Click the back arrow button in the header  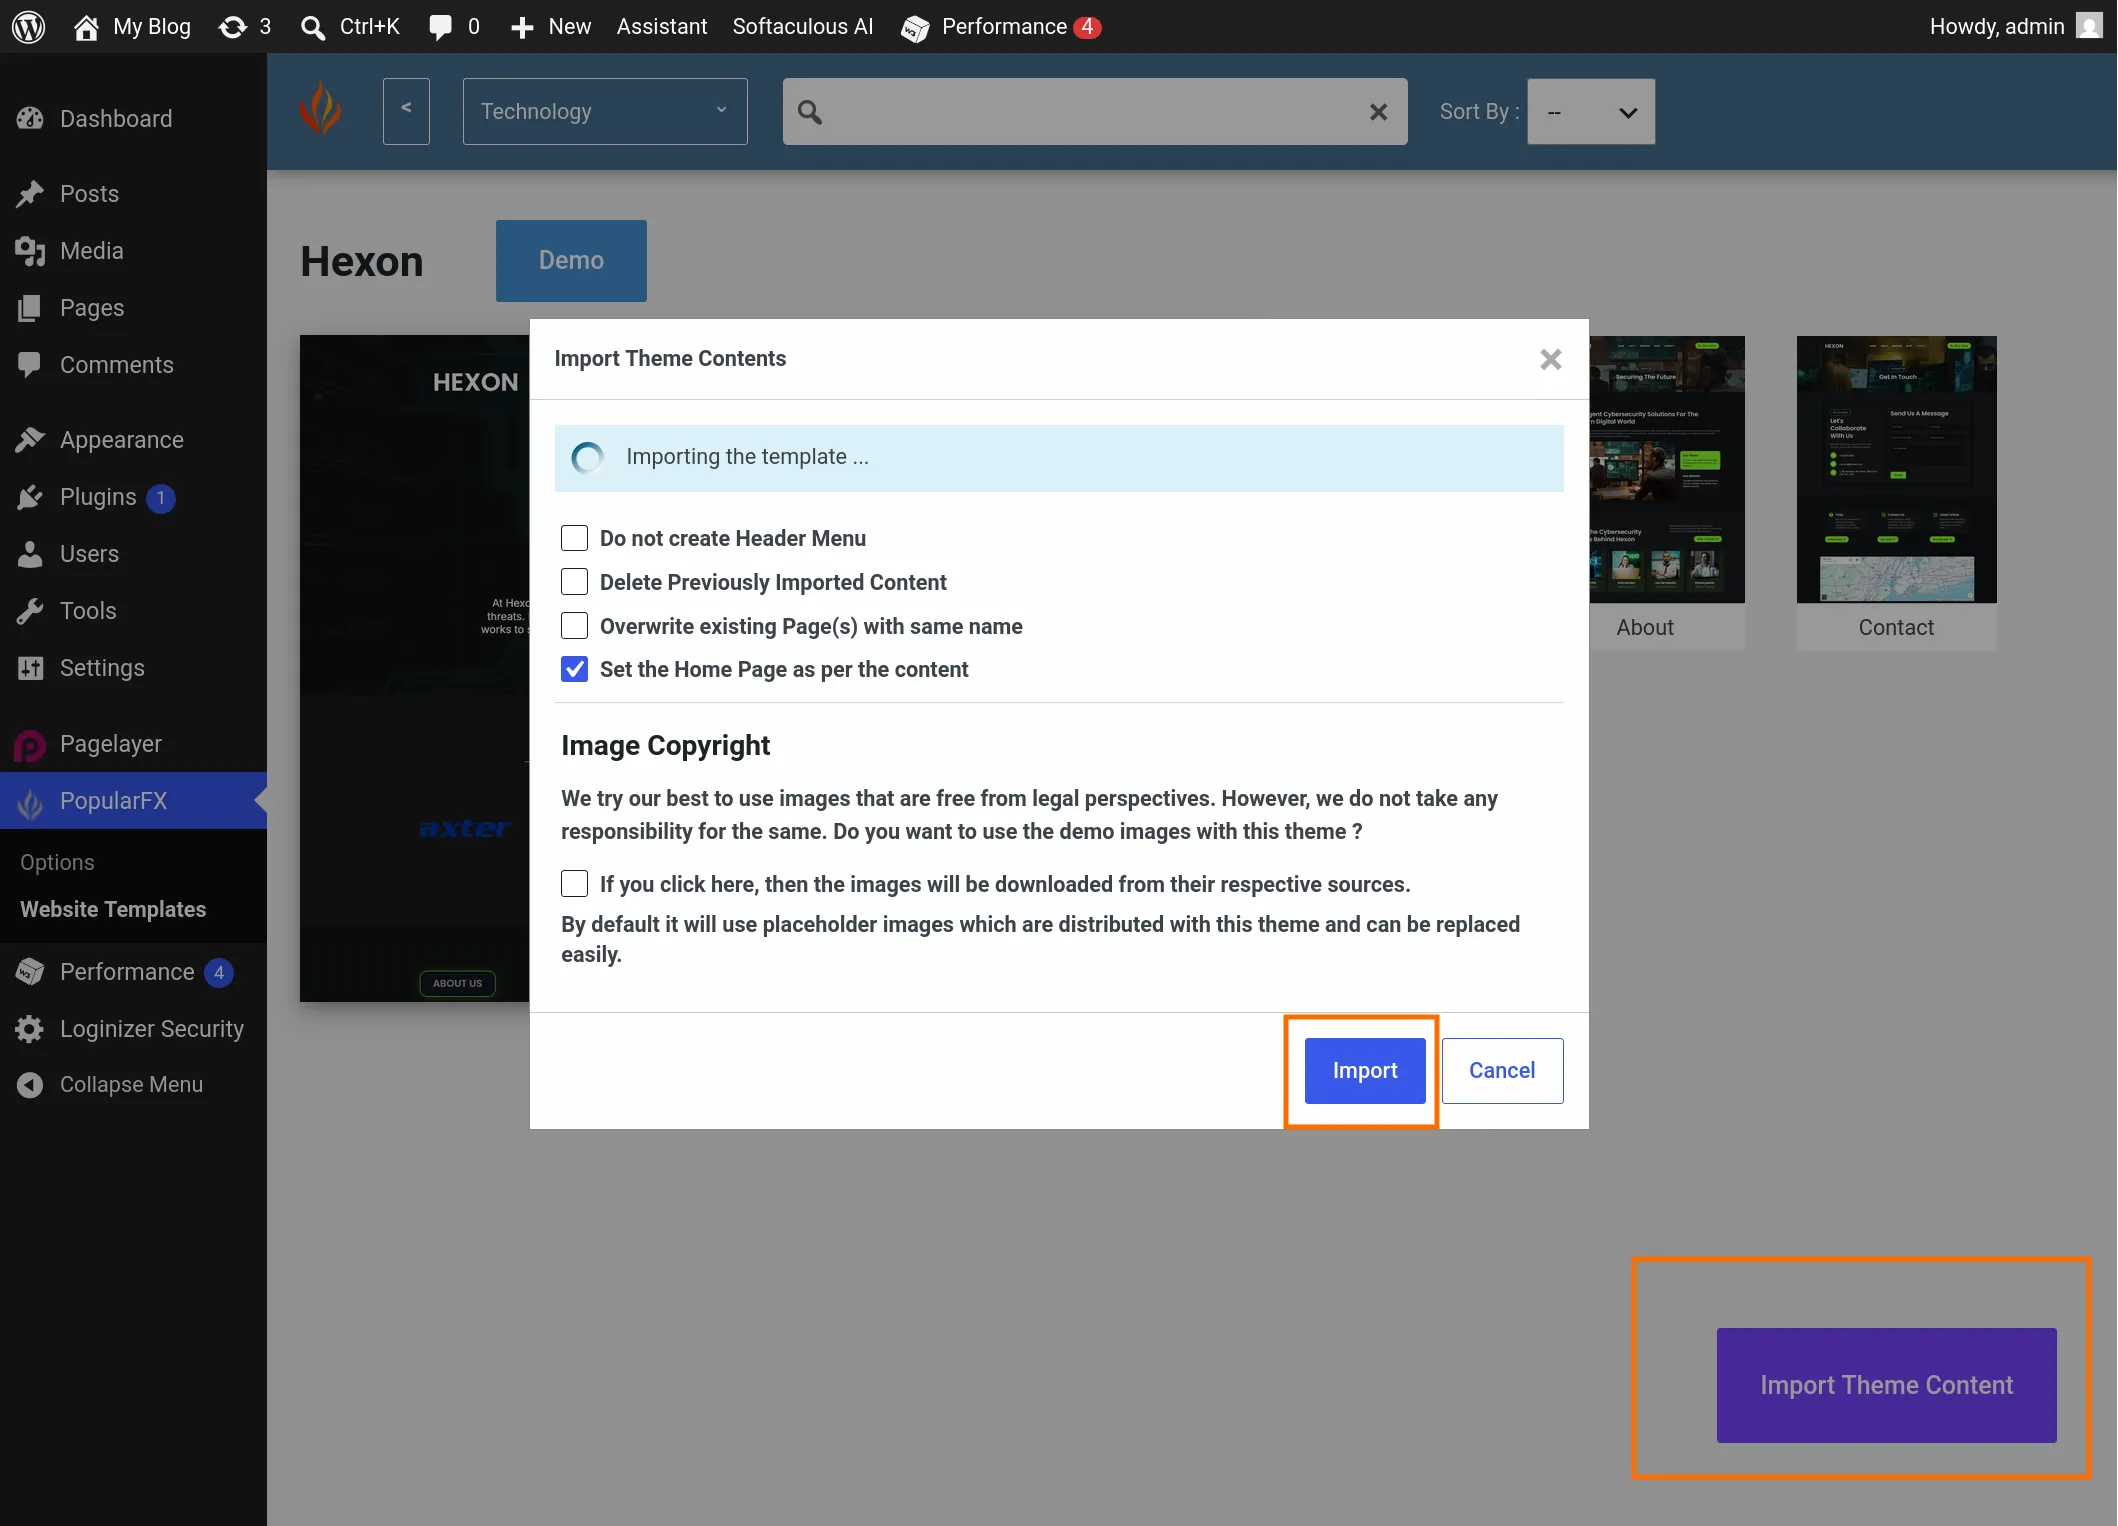point(406,111)
